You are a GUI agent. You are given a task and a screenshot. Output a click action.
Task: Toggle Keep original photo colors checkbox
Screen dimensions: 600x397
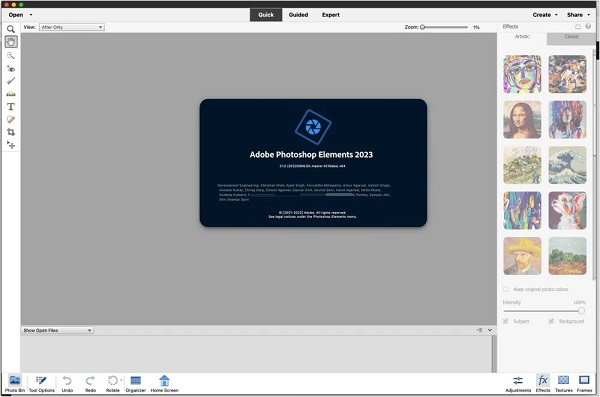(x=505, y=289)
